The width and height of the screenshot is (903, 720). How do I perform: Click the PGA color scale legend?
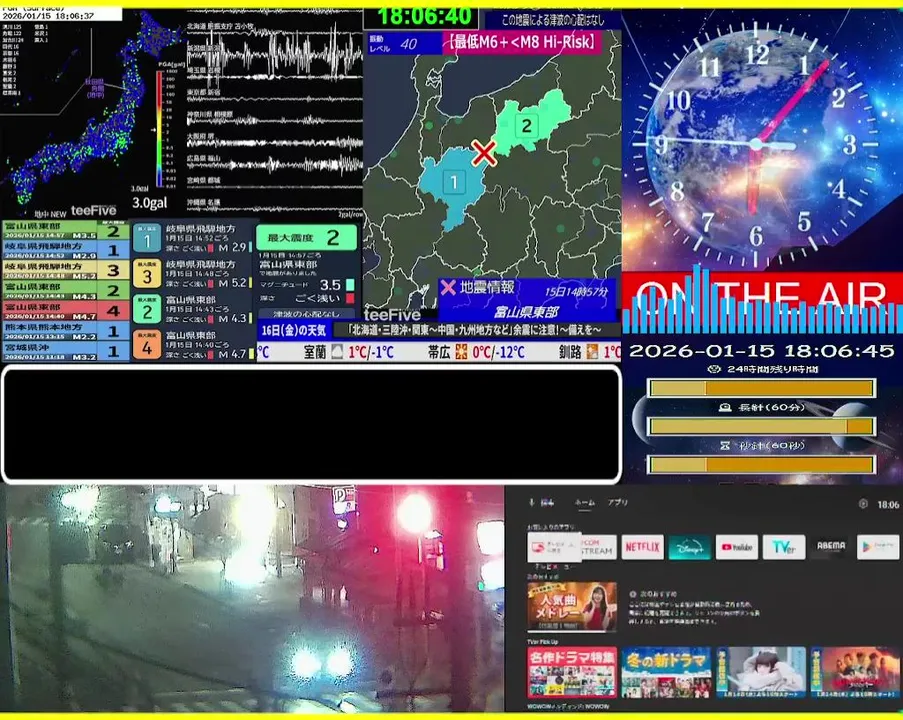tap(160, 128)
